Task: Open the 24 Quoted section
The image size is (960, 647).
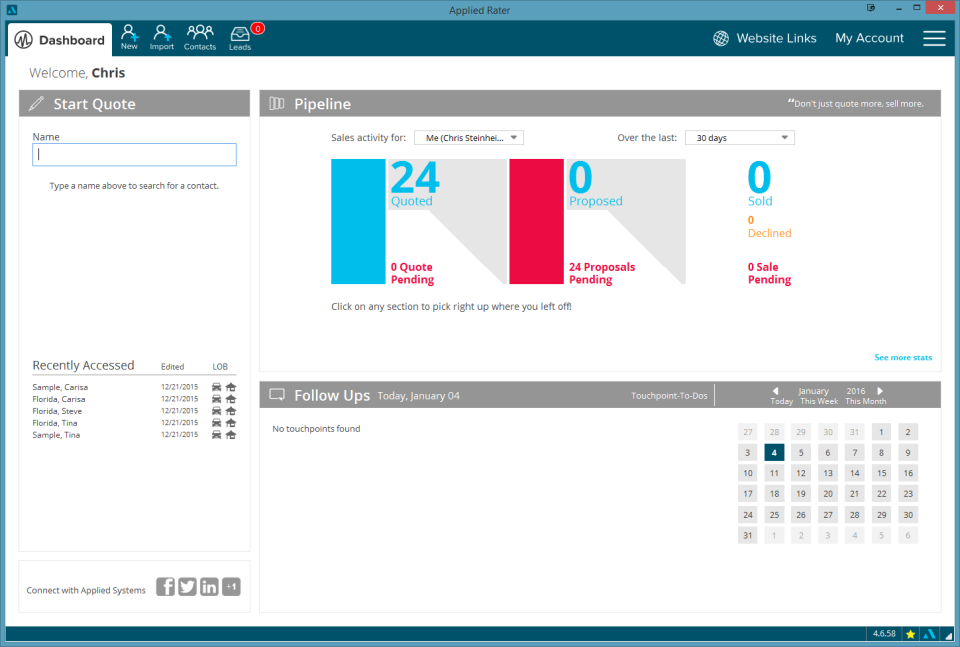Action: point(415,184)
